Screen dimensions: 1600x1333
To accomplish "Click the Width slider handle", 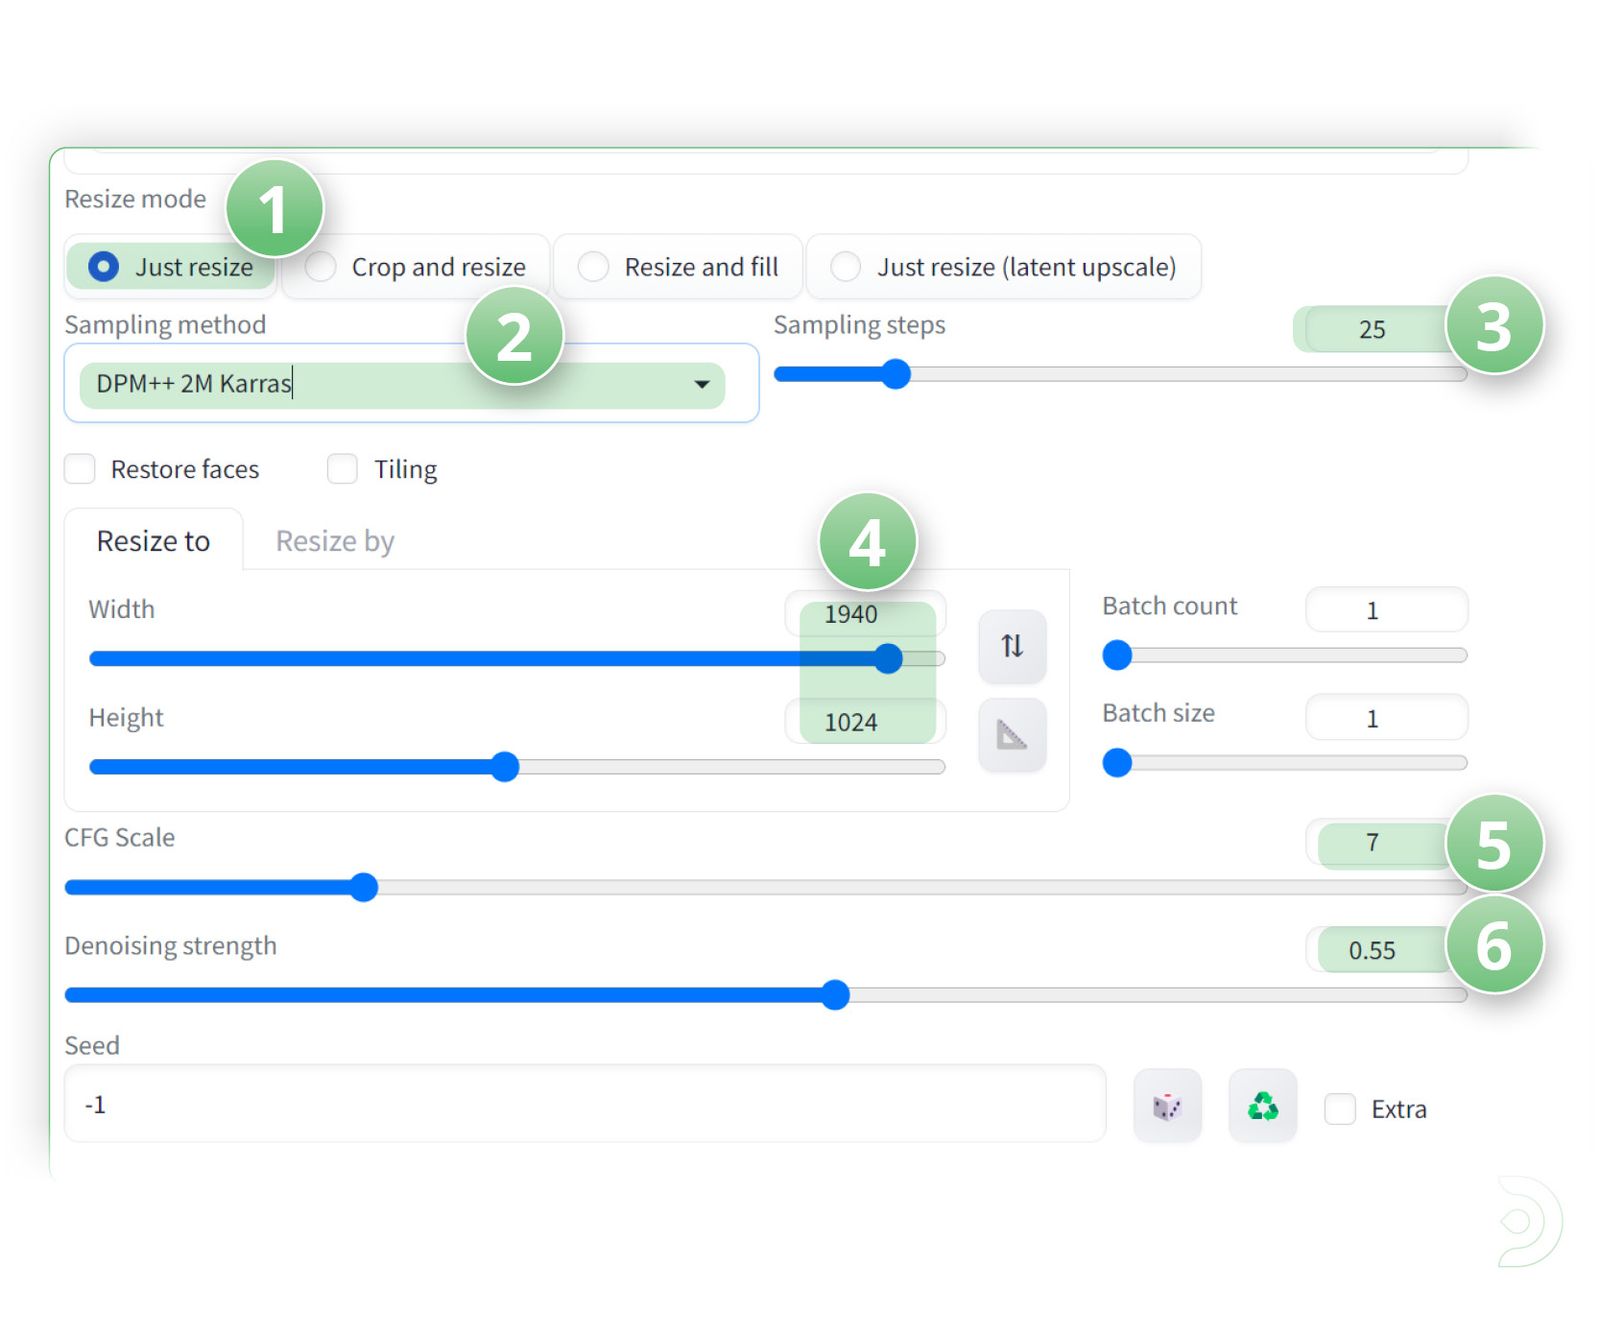I will click(x=889, y=658).
